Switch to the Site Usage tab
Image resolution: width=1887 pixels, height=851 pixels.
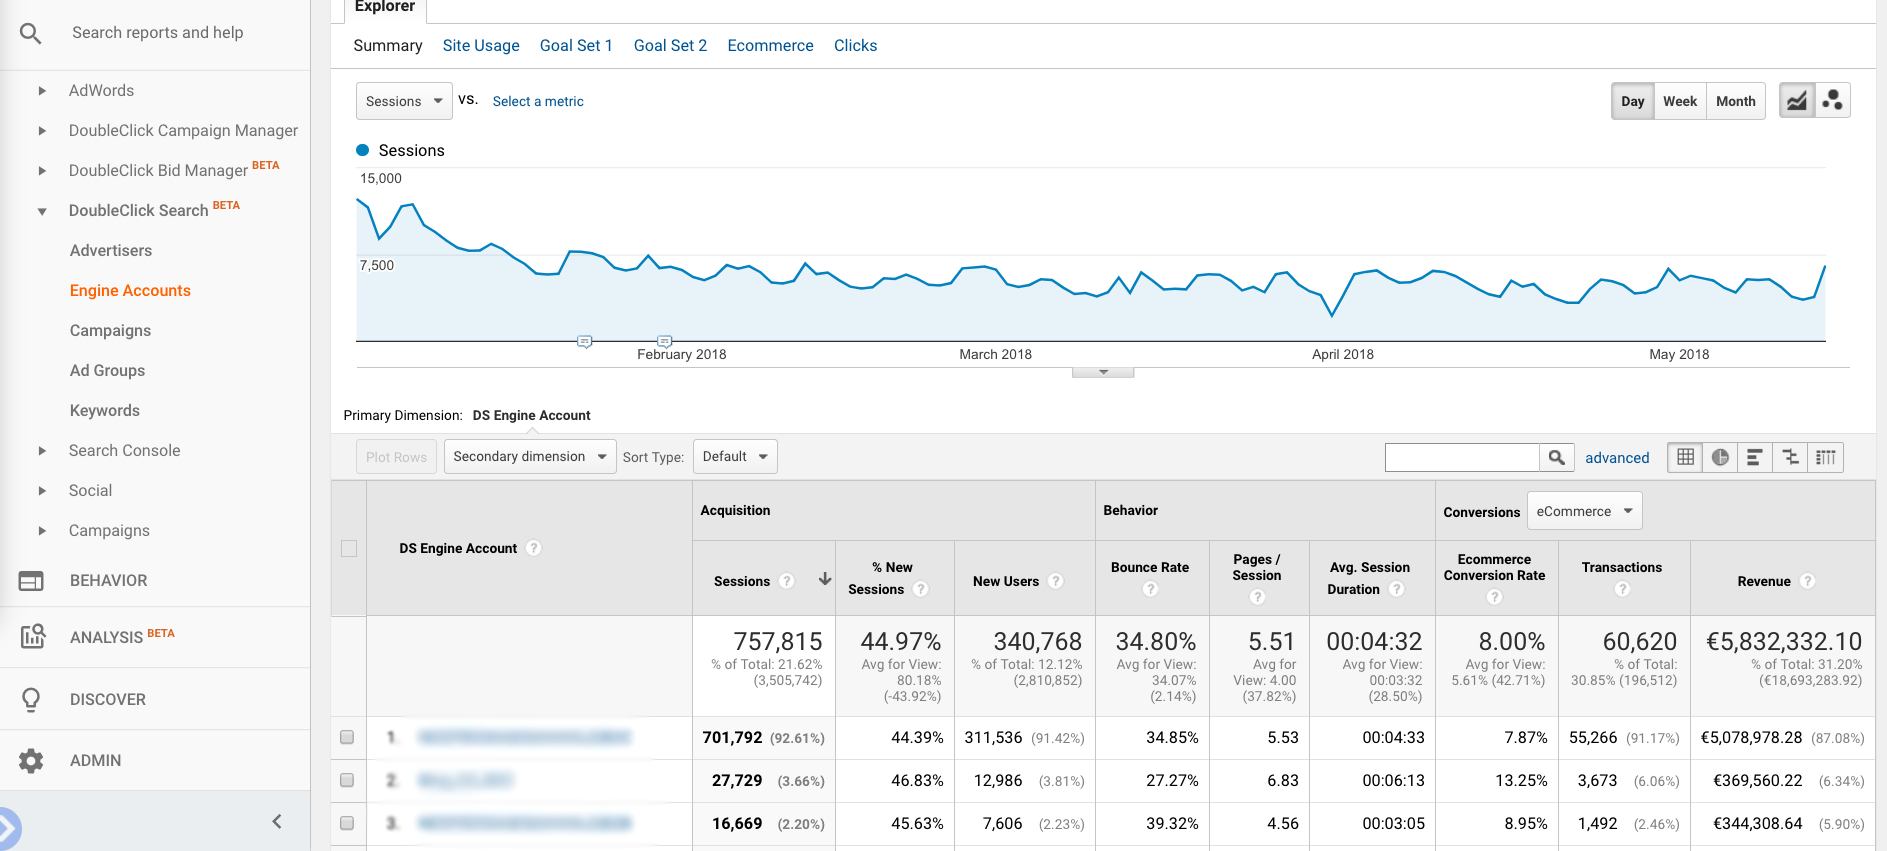tap(481, 46)
